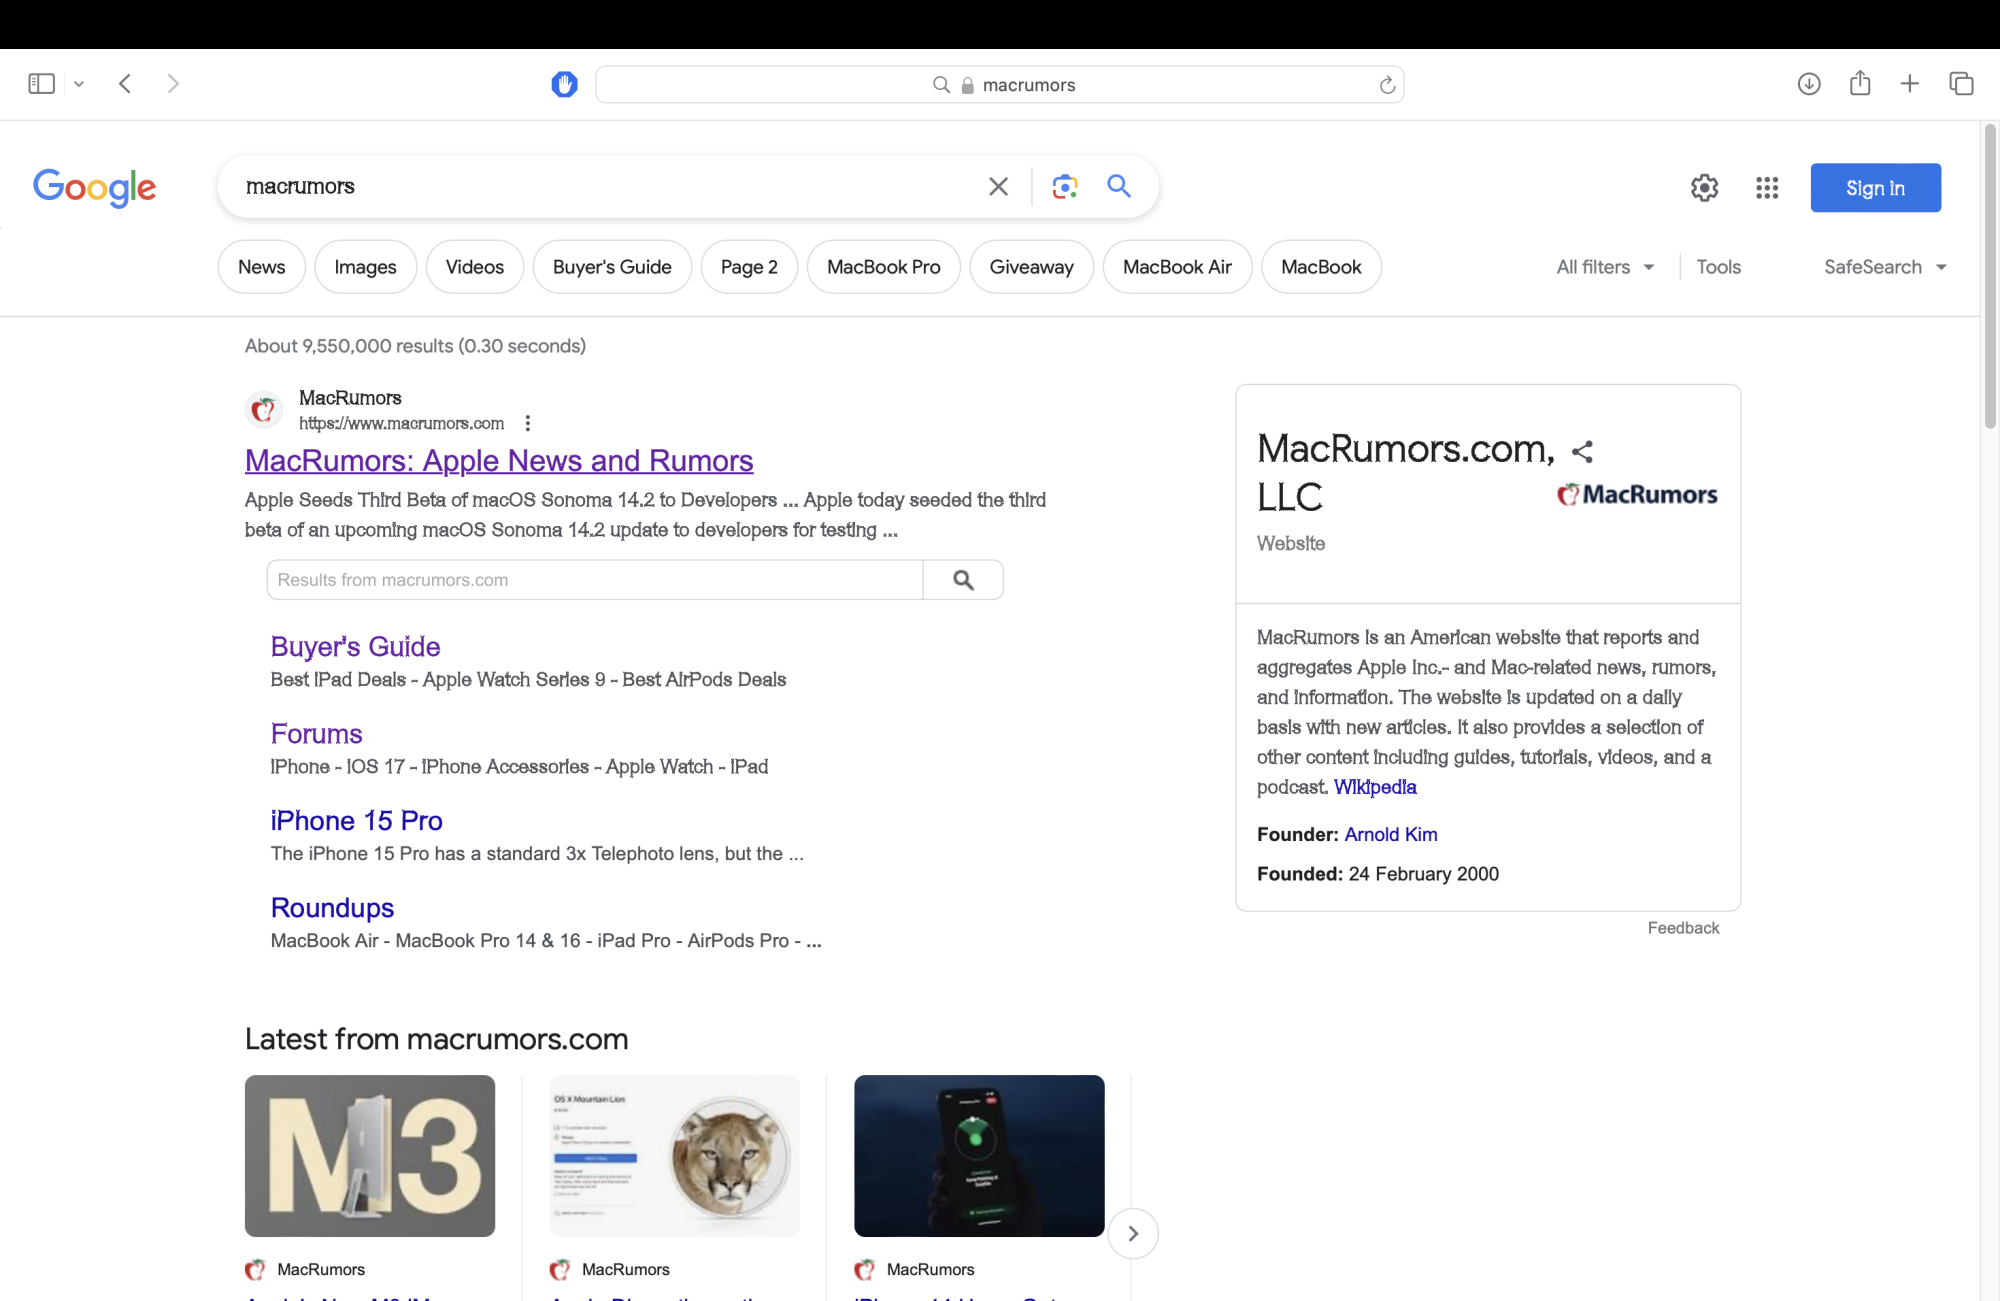Open MacRumors: Apple News and Rumors link
Screen dimensions: 2000x1301
pyautogui.click(x=499, y=460)
